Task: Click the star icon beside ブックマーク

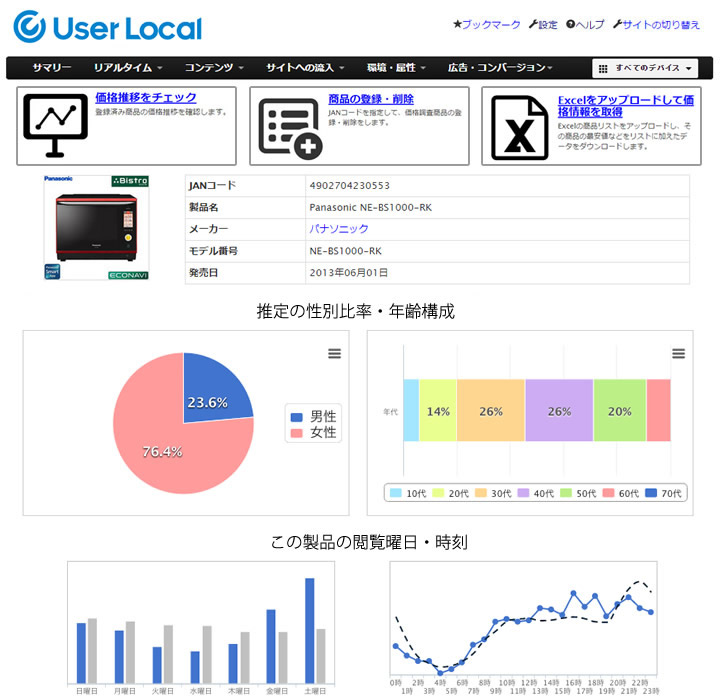Action: pyautogui.click(x=457, y=24)
